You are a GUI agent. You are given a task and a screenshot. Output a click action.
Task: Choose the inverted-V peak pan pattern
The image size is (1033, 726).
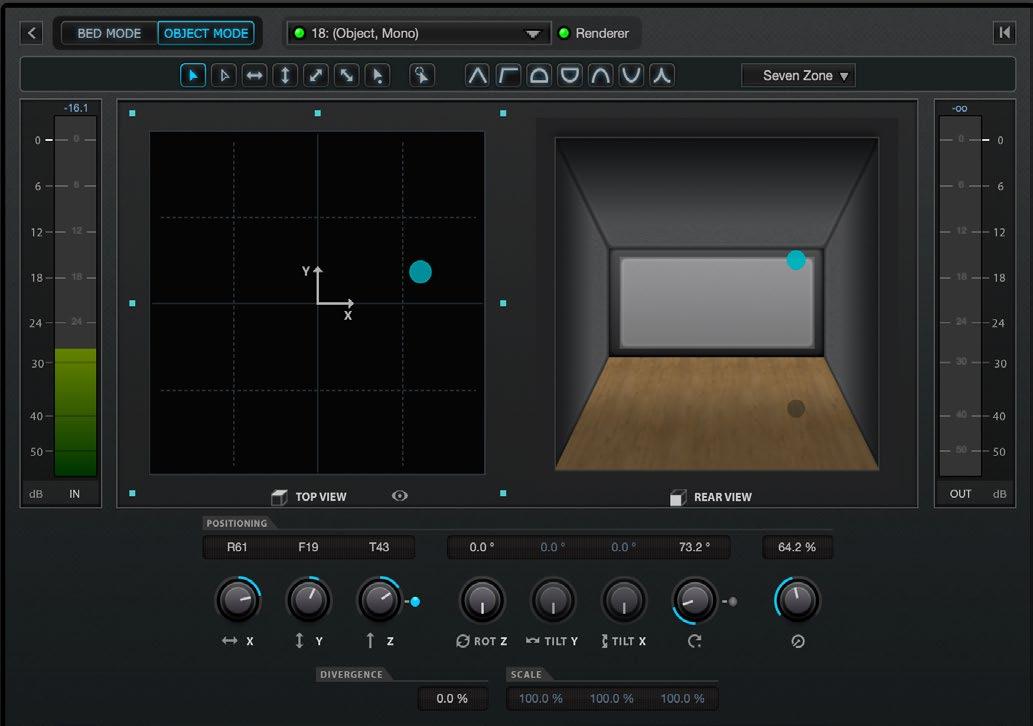478,76
